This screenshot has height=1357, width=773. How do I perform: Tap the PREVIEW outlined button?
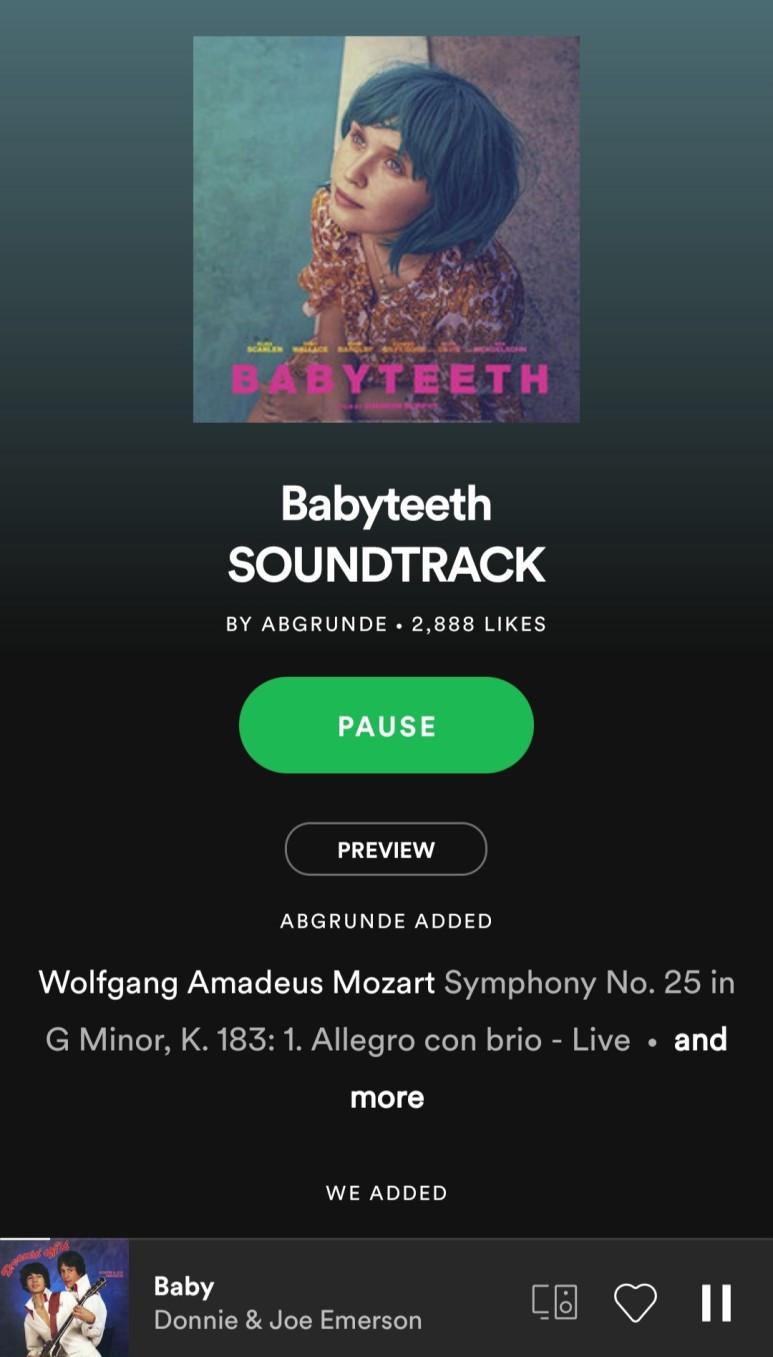pyautogui.click(x=386, y=849)
